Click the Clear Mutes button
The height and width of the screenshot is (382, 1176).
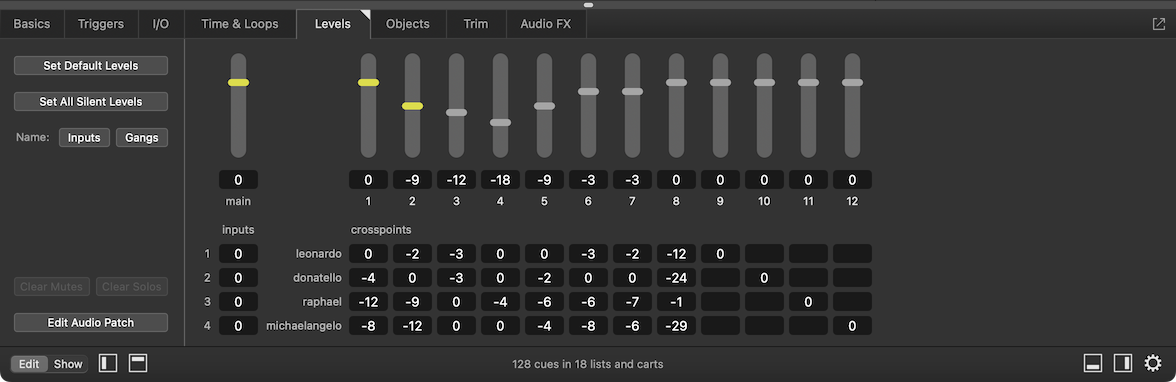52,287
